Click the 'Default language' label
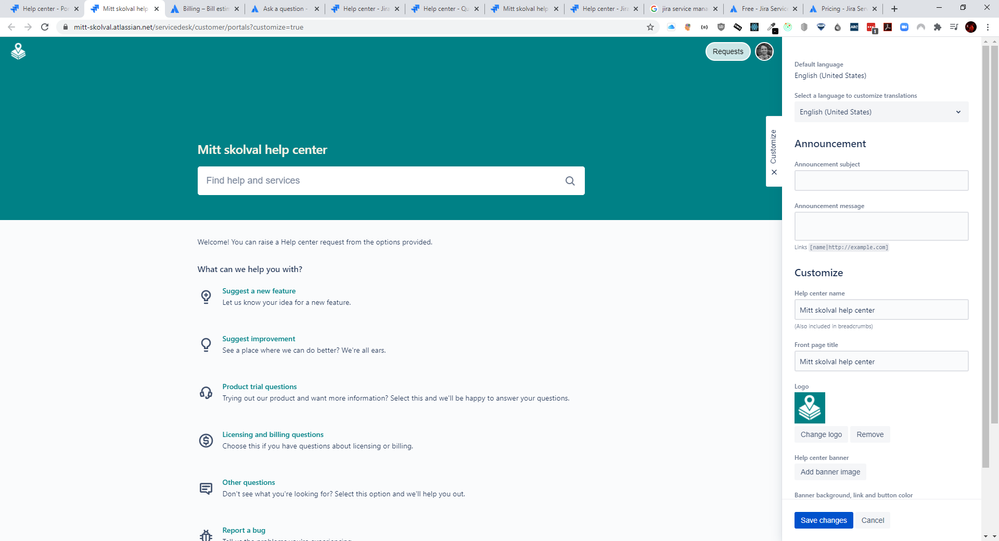 pyautogui.click(x=818, y=64)
